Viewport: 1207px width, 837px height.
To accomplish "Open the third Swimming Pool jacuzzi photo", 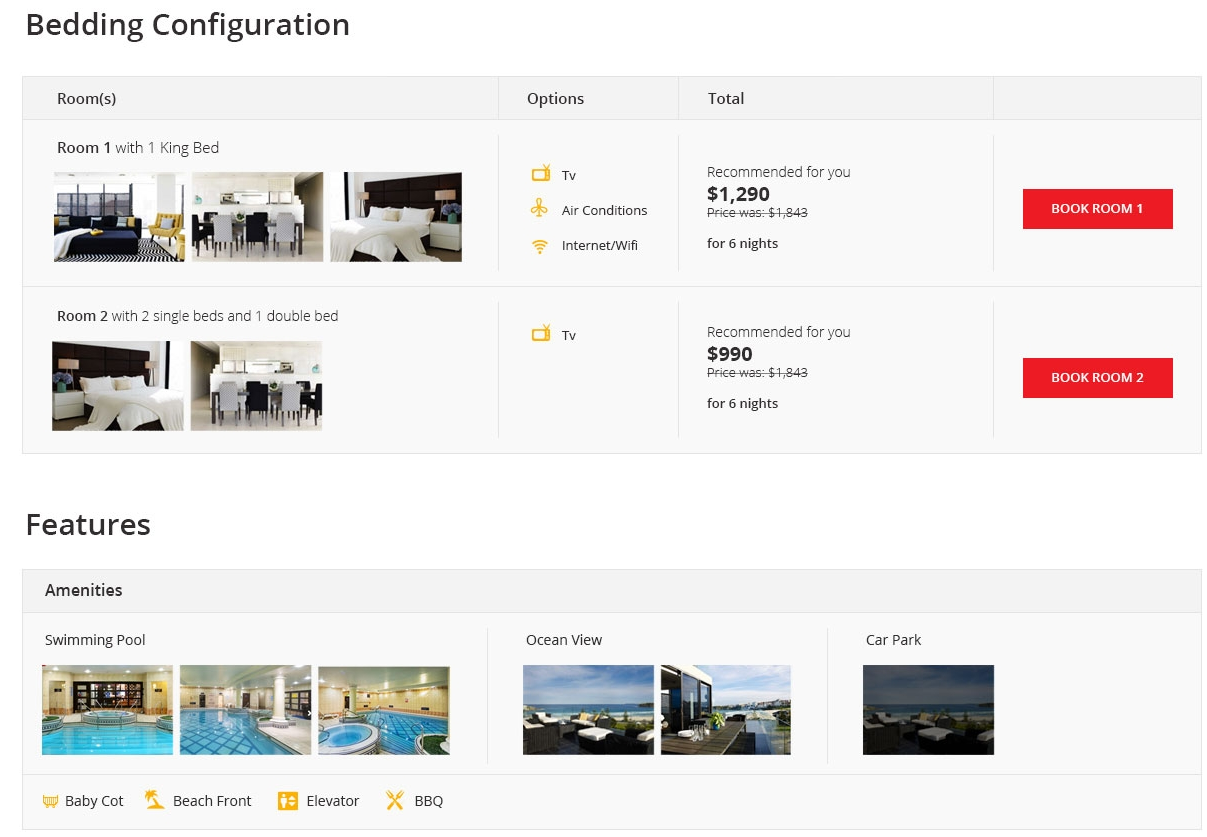I will (384, 710).
